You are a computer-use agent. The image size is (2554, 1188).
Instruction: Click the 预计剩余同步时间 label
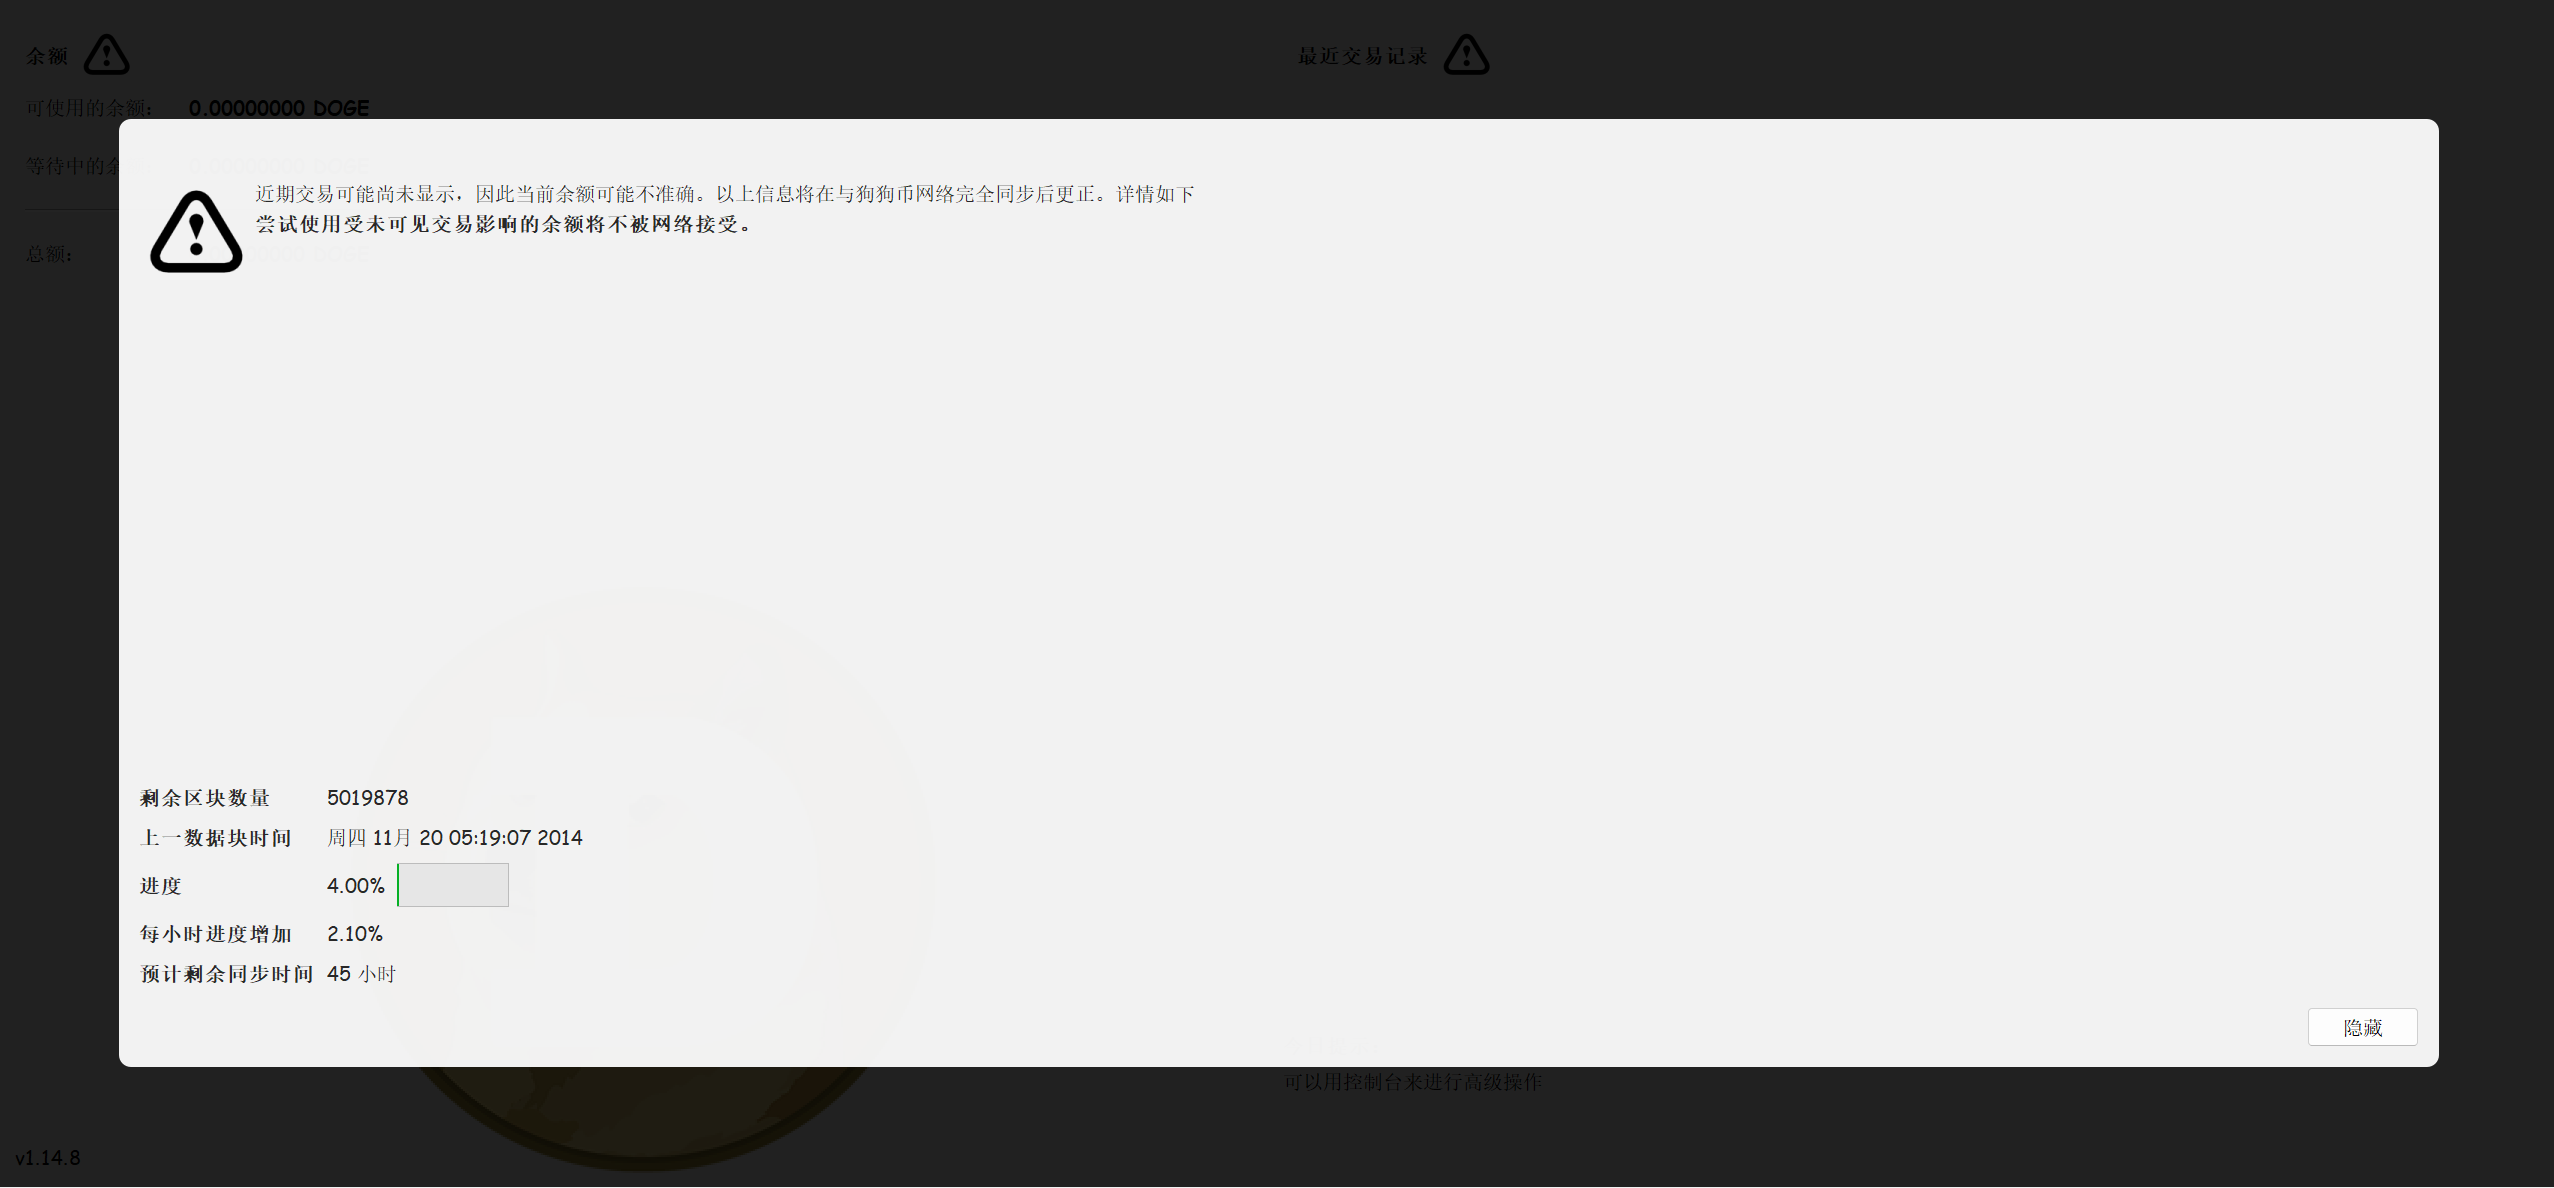click(227, 974)
